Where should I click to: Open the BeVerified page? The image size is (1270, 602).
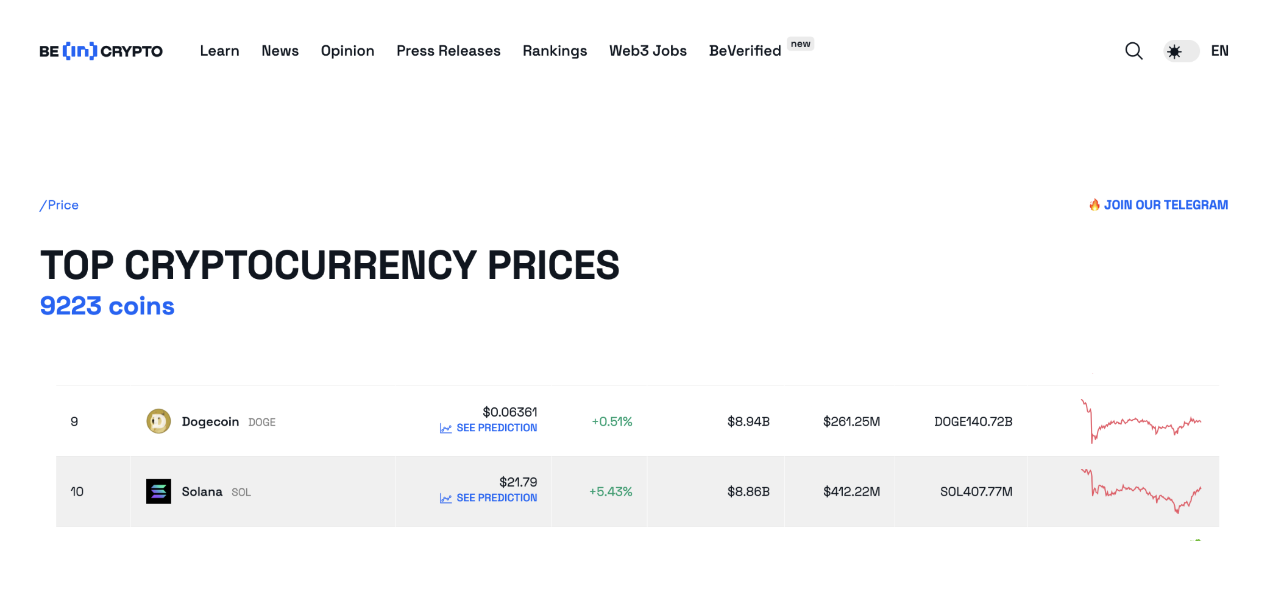[x=745, y=51]
